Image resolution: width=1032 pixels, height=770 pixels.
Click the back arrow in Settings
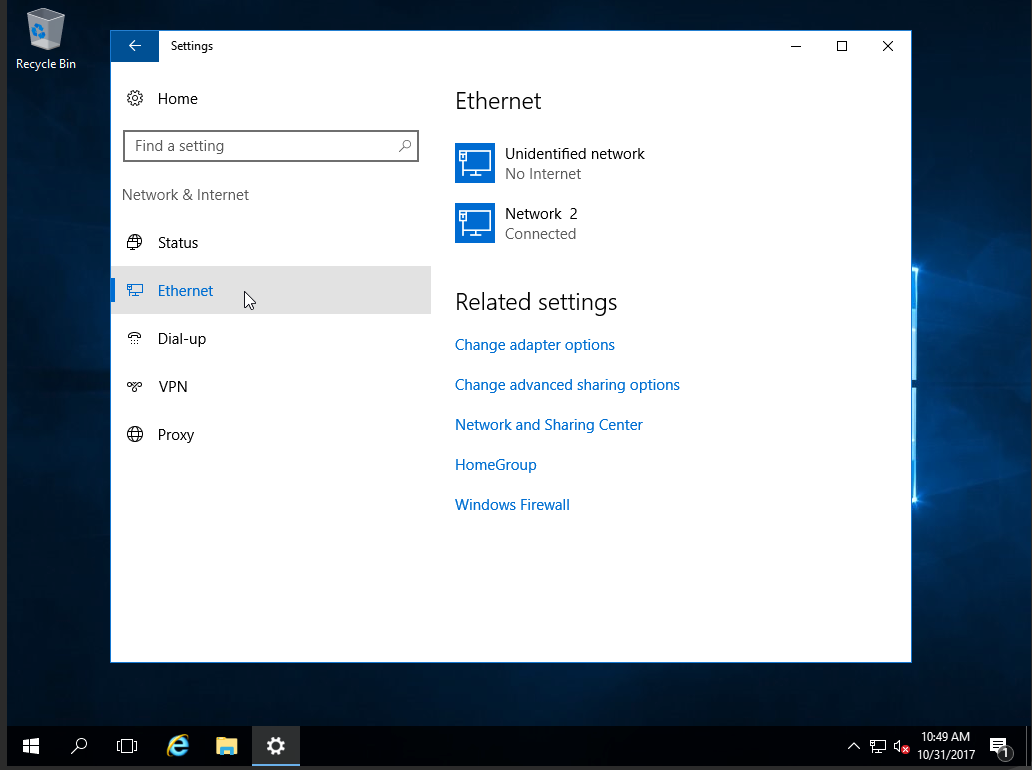[x=135, y=46]
